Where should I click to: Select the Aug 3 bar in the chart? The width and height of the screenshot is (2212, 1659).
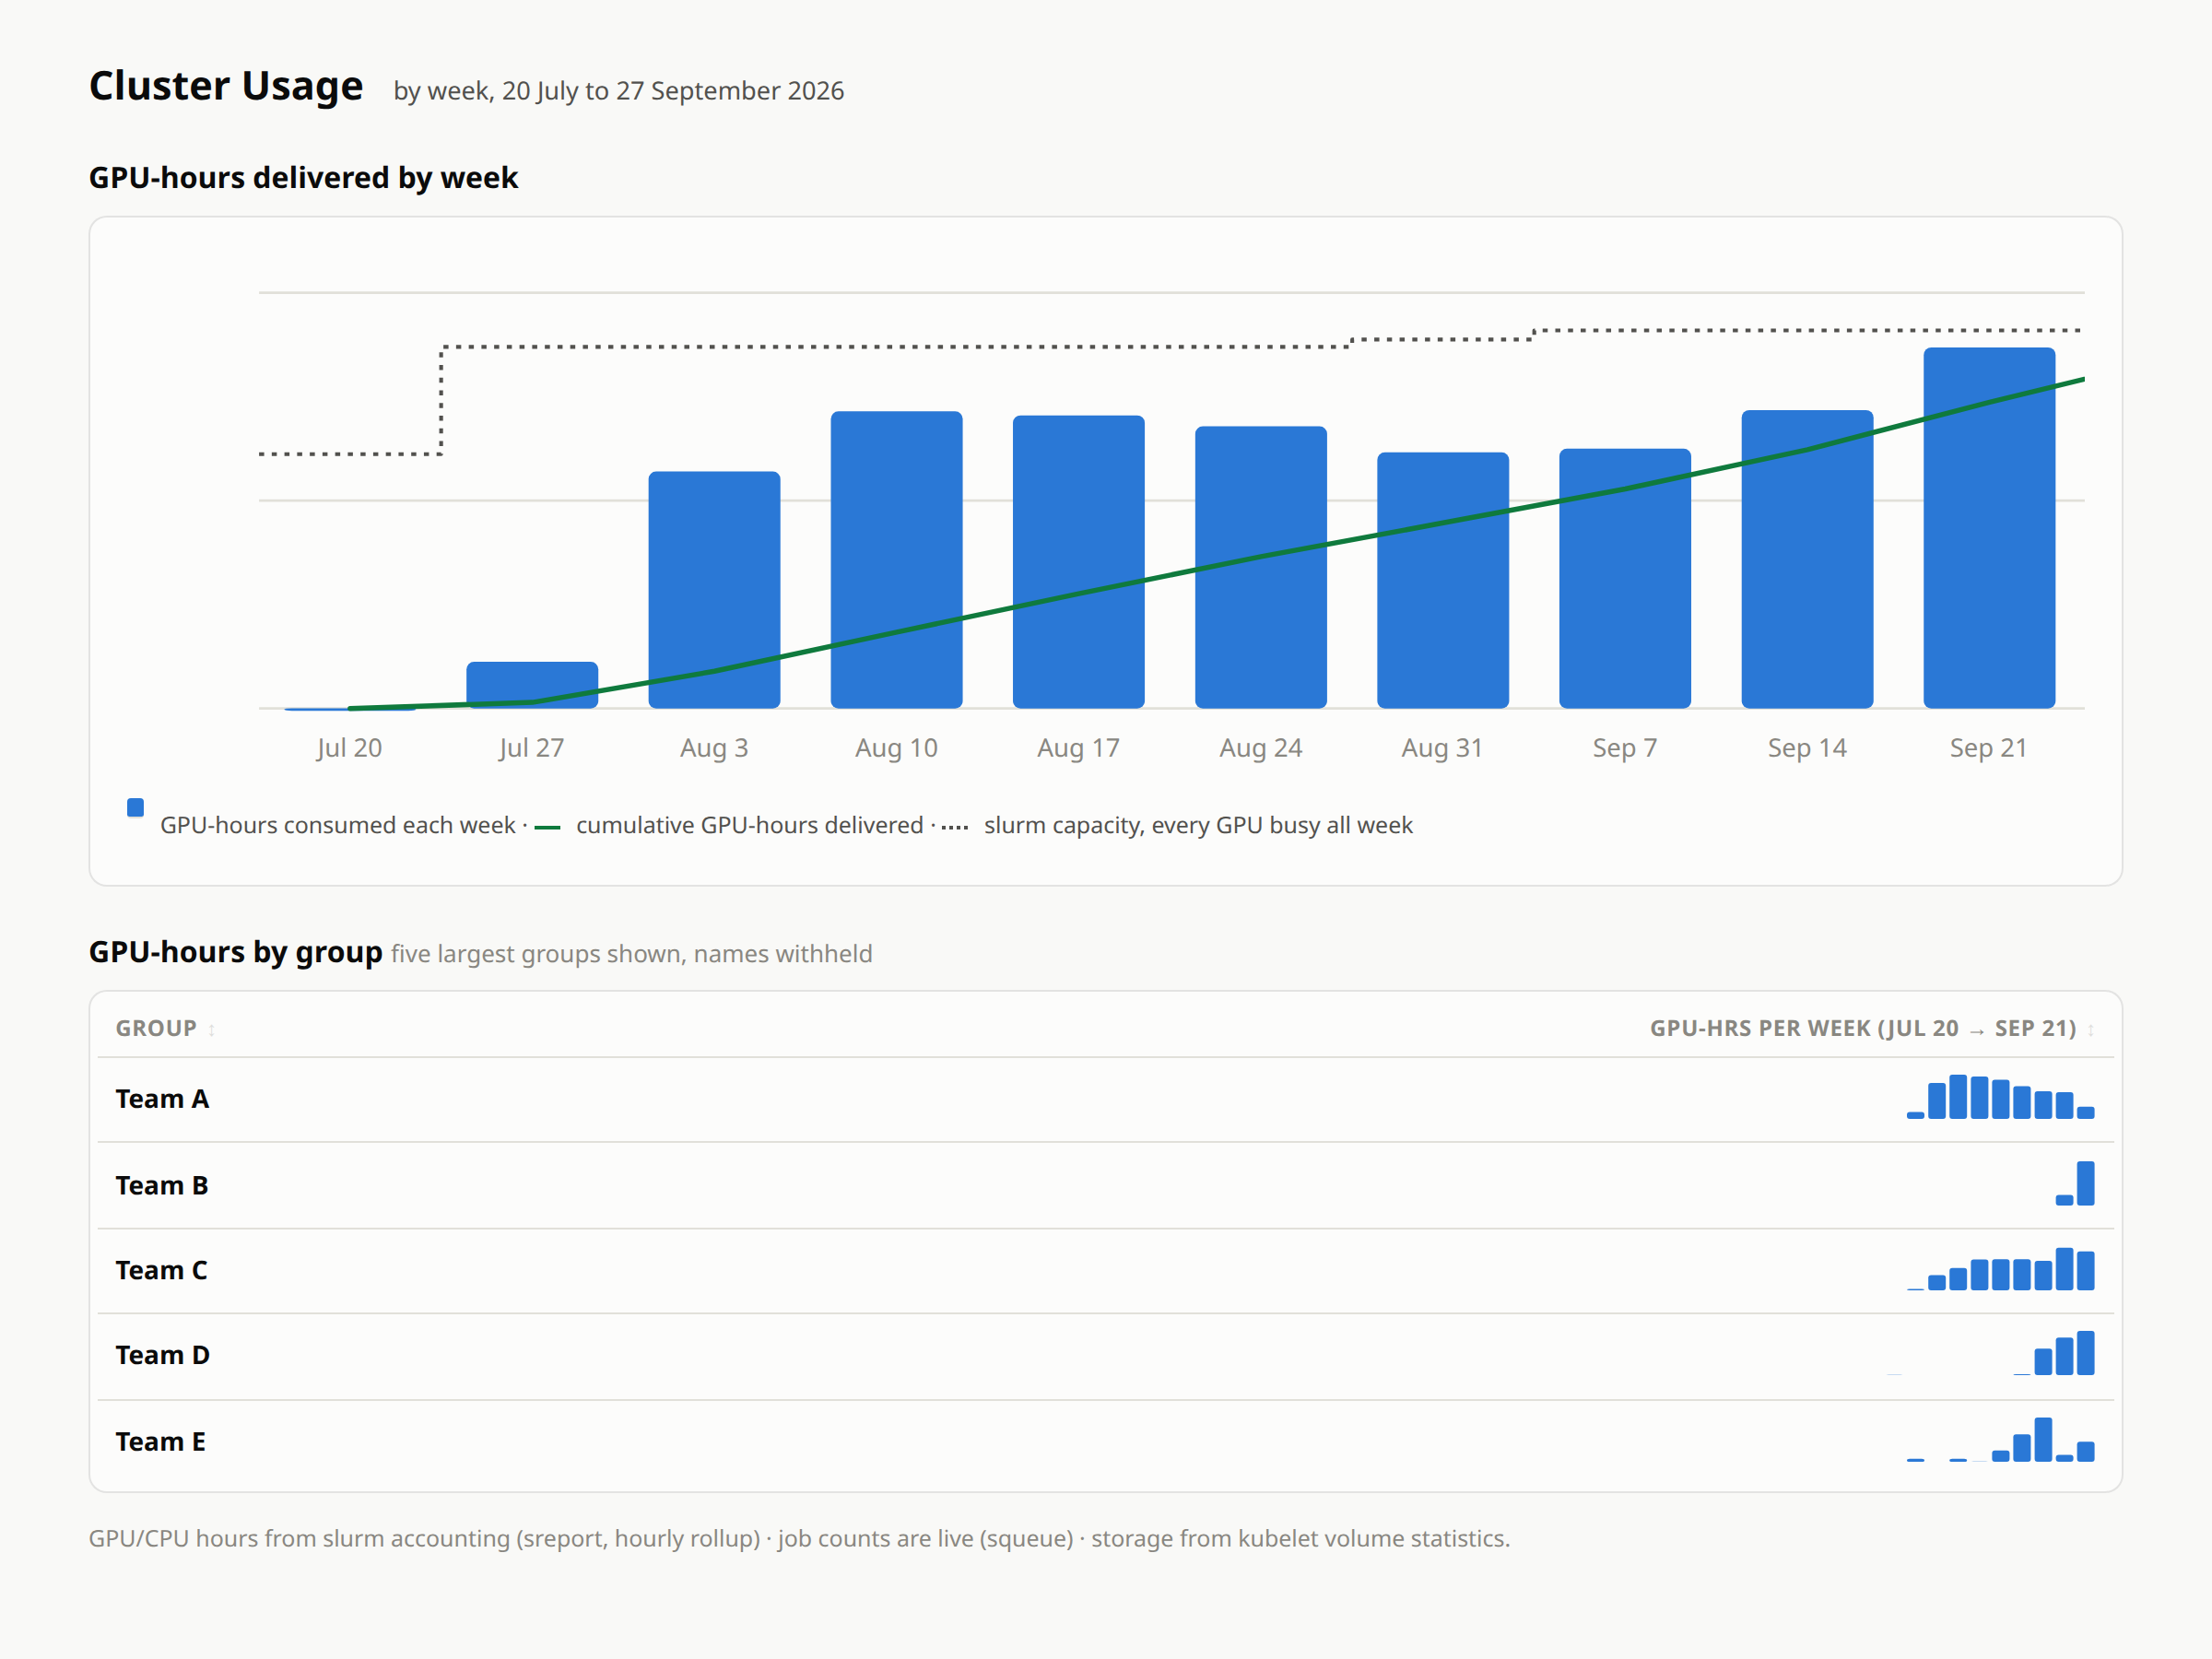(x=714, y=590)
